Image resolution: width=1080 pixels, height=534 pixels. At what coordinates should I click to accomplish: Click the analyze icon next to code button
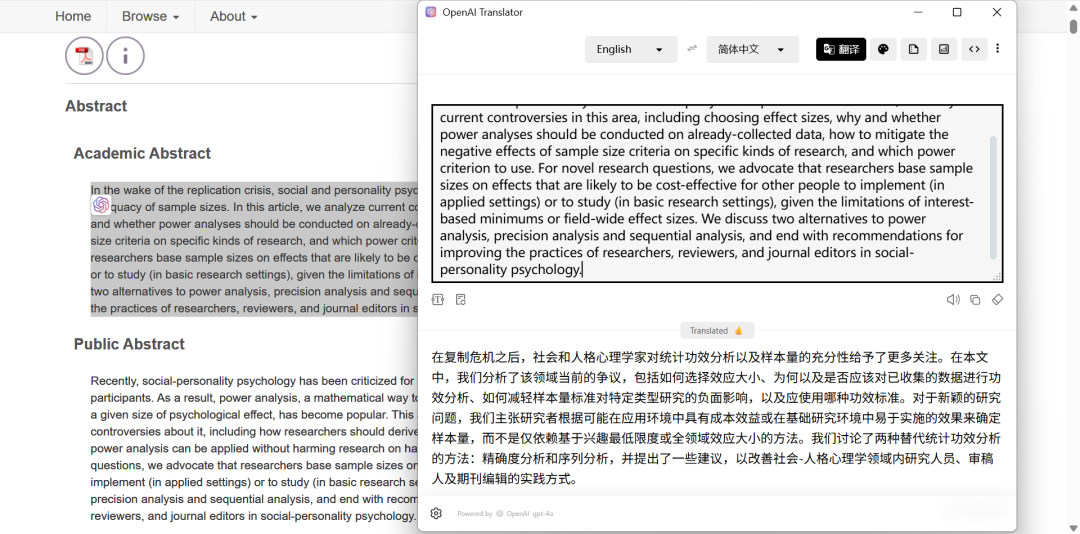(943, 49)
